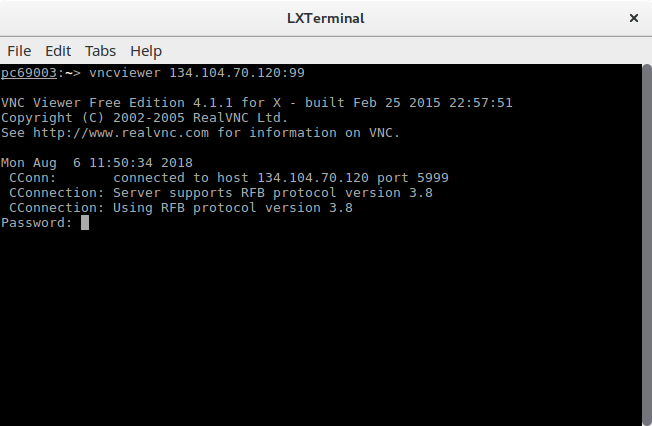Viewport: 652px width, 426px height.
Task: Click the underlined pc69003 hostname
Action: click(29, 73)
